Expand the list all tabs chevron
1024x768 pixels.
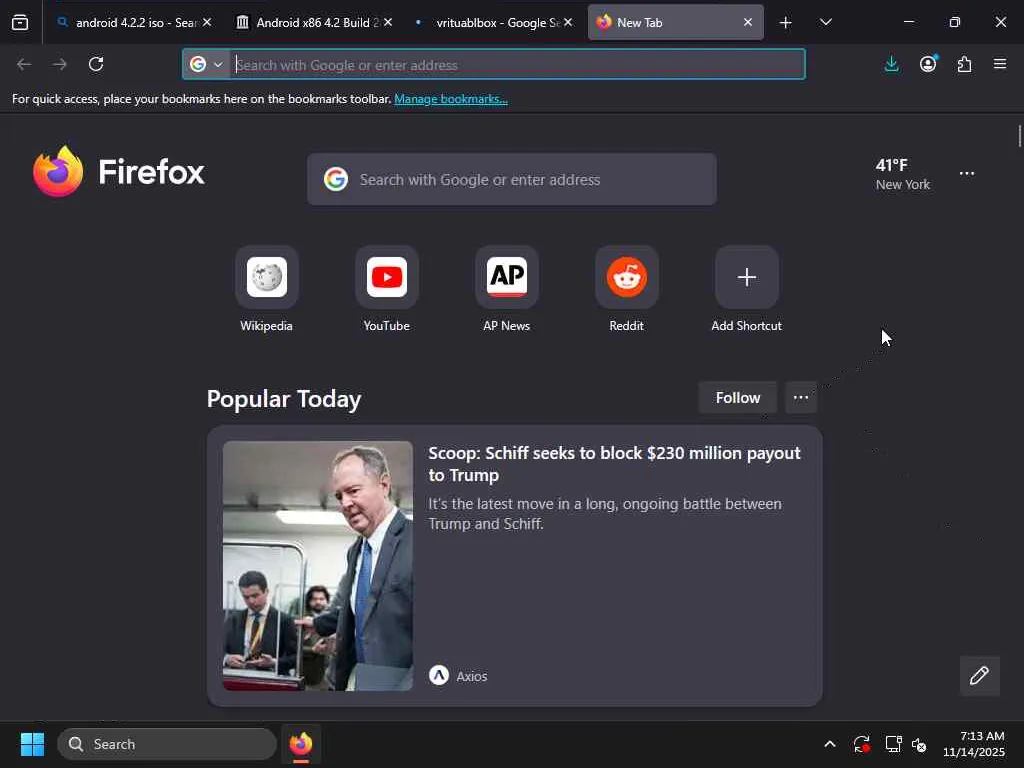826,22
